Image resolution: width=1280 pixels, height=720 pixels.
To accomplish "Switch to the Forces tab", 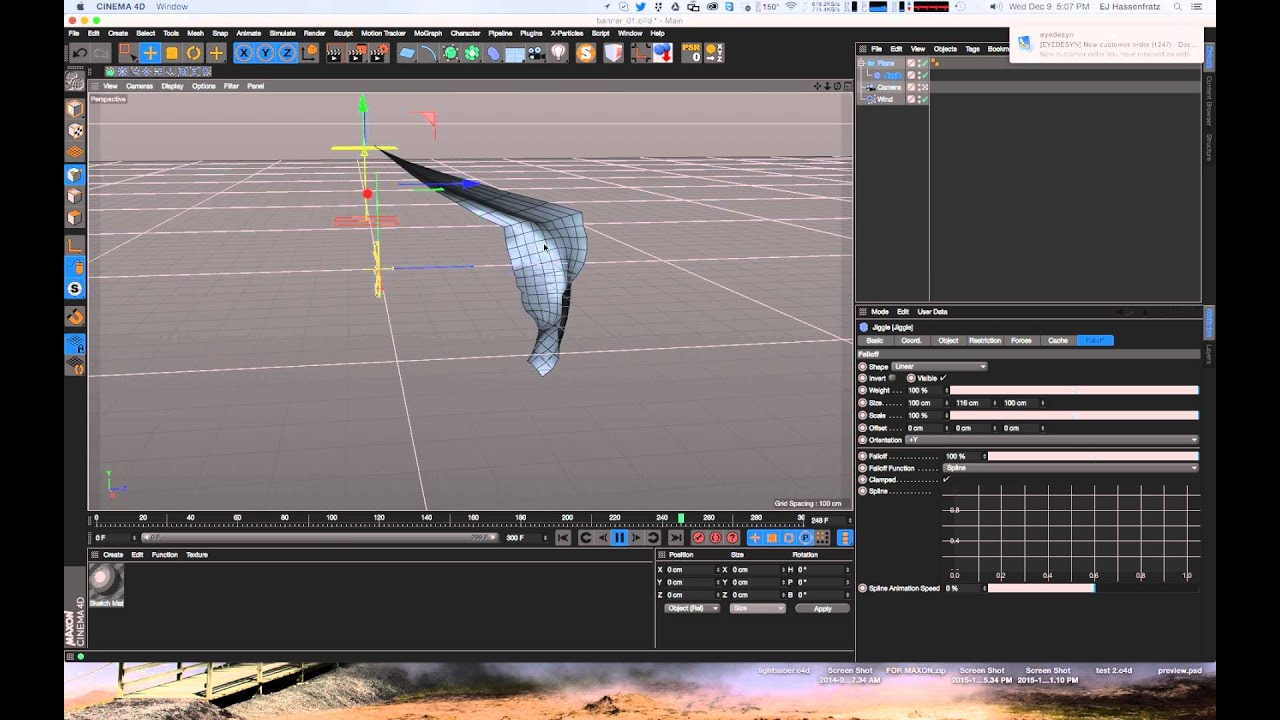I will pos(1021,341).
